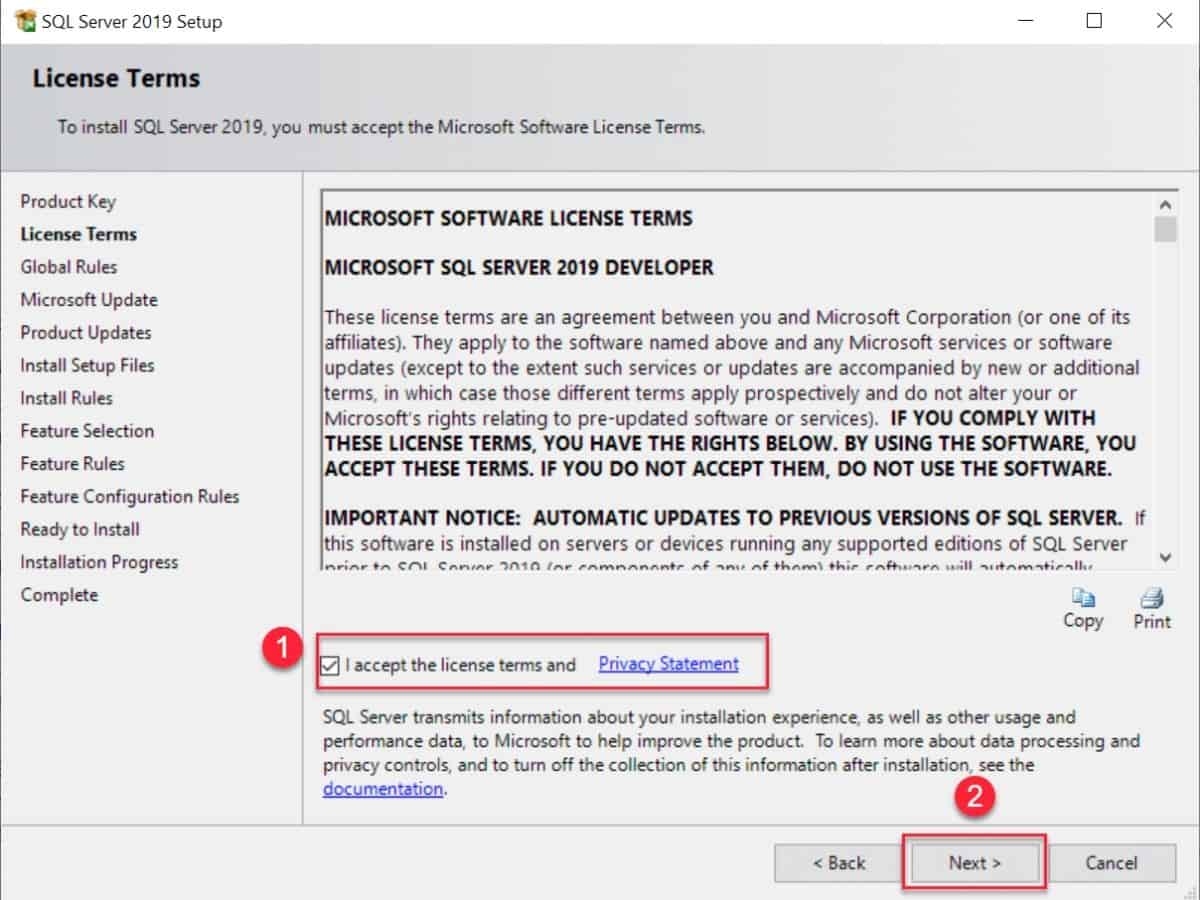
Task: Click the Next button
Action: click(975, 863)
